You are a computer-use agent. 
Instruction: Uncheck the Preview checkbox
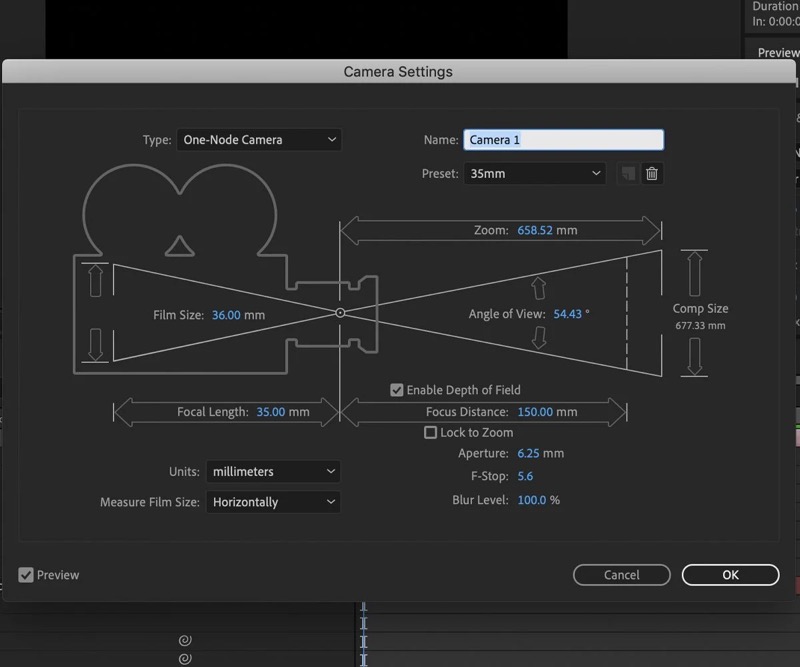tap(26, 575)
